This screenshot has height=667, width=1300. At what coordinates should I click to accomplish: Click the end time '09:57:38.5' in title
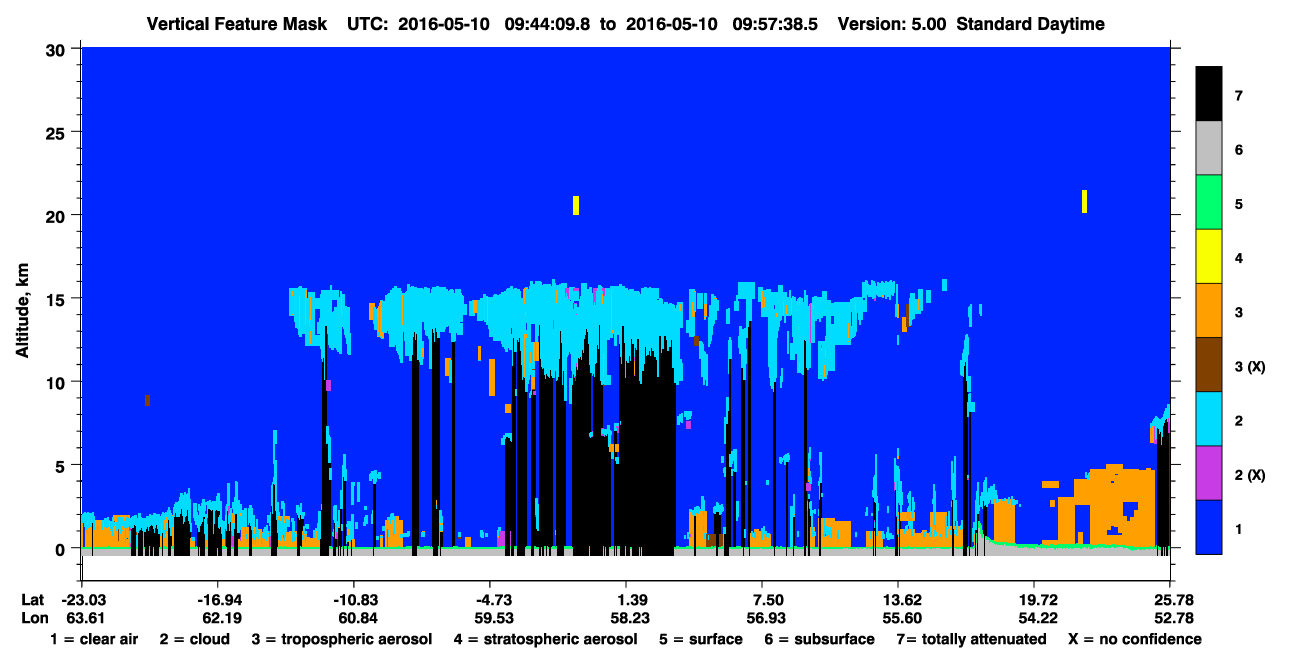[x=775, y=24]
